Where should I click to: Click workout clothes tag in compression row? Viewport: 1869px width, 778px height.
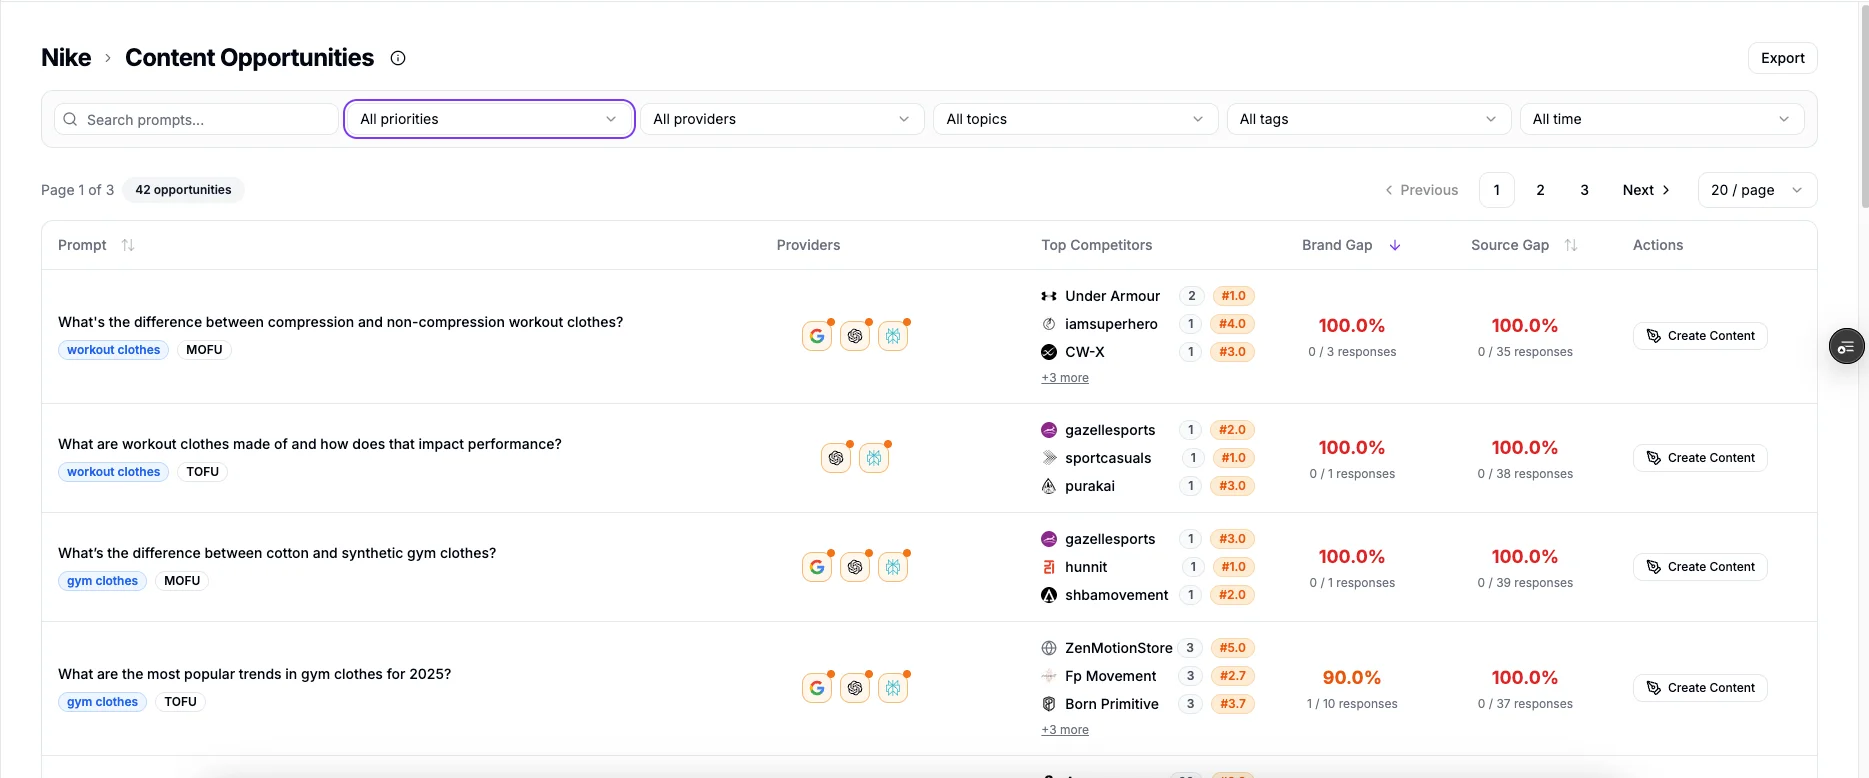click(x=113, y=350)
